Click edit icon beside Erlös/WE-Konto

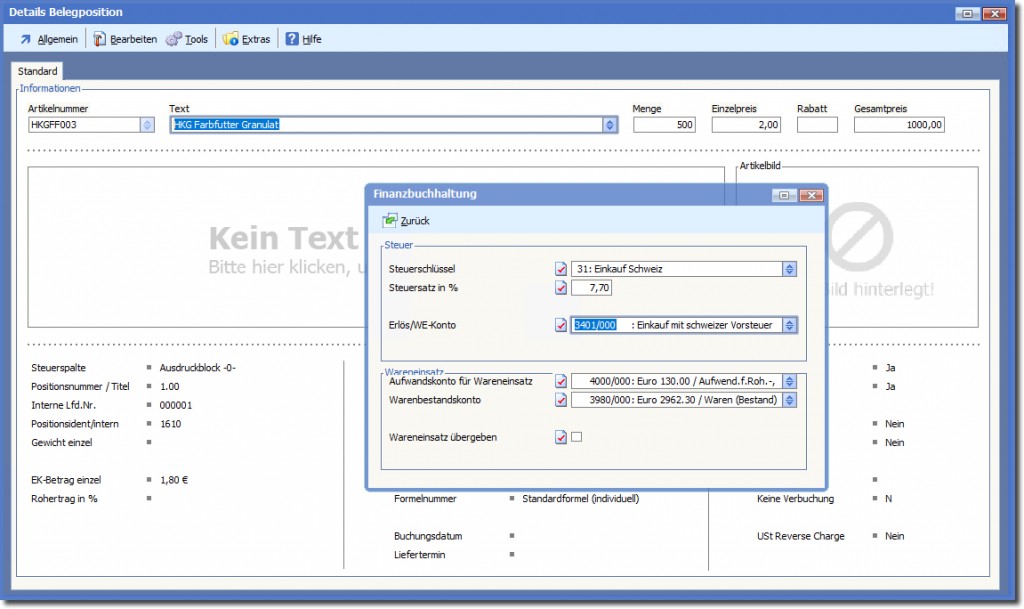(x=561, y=325)
